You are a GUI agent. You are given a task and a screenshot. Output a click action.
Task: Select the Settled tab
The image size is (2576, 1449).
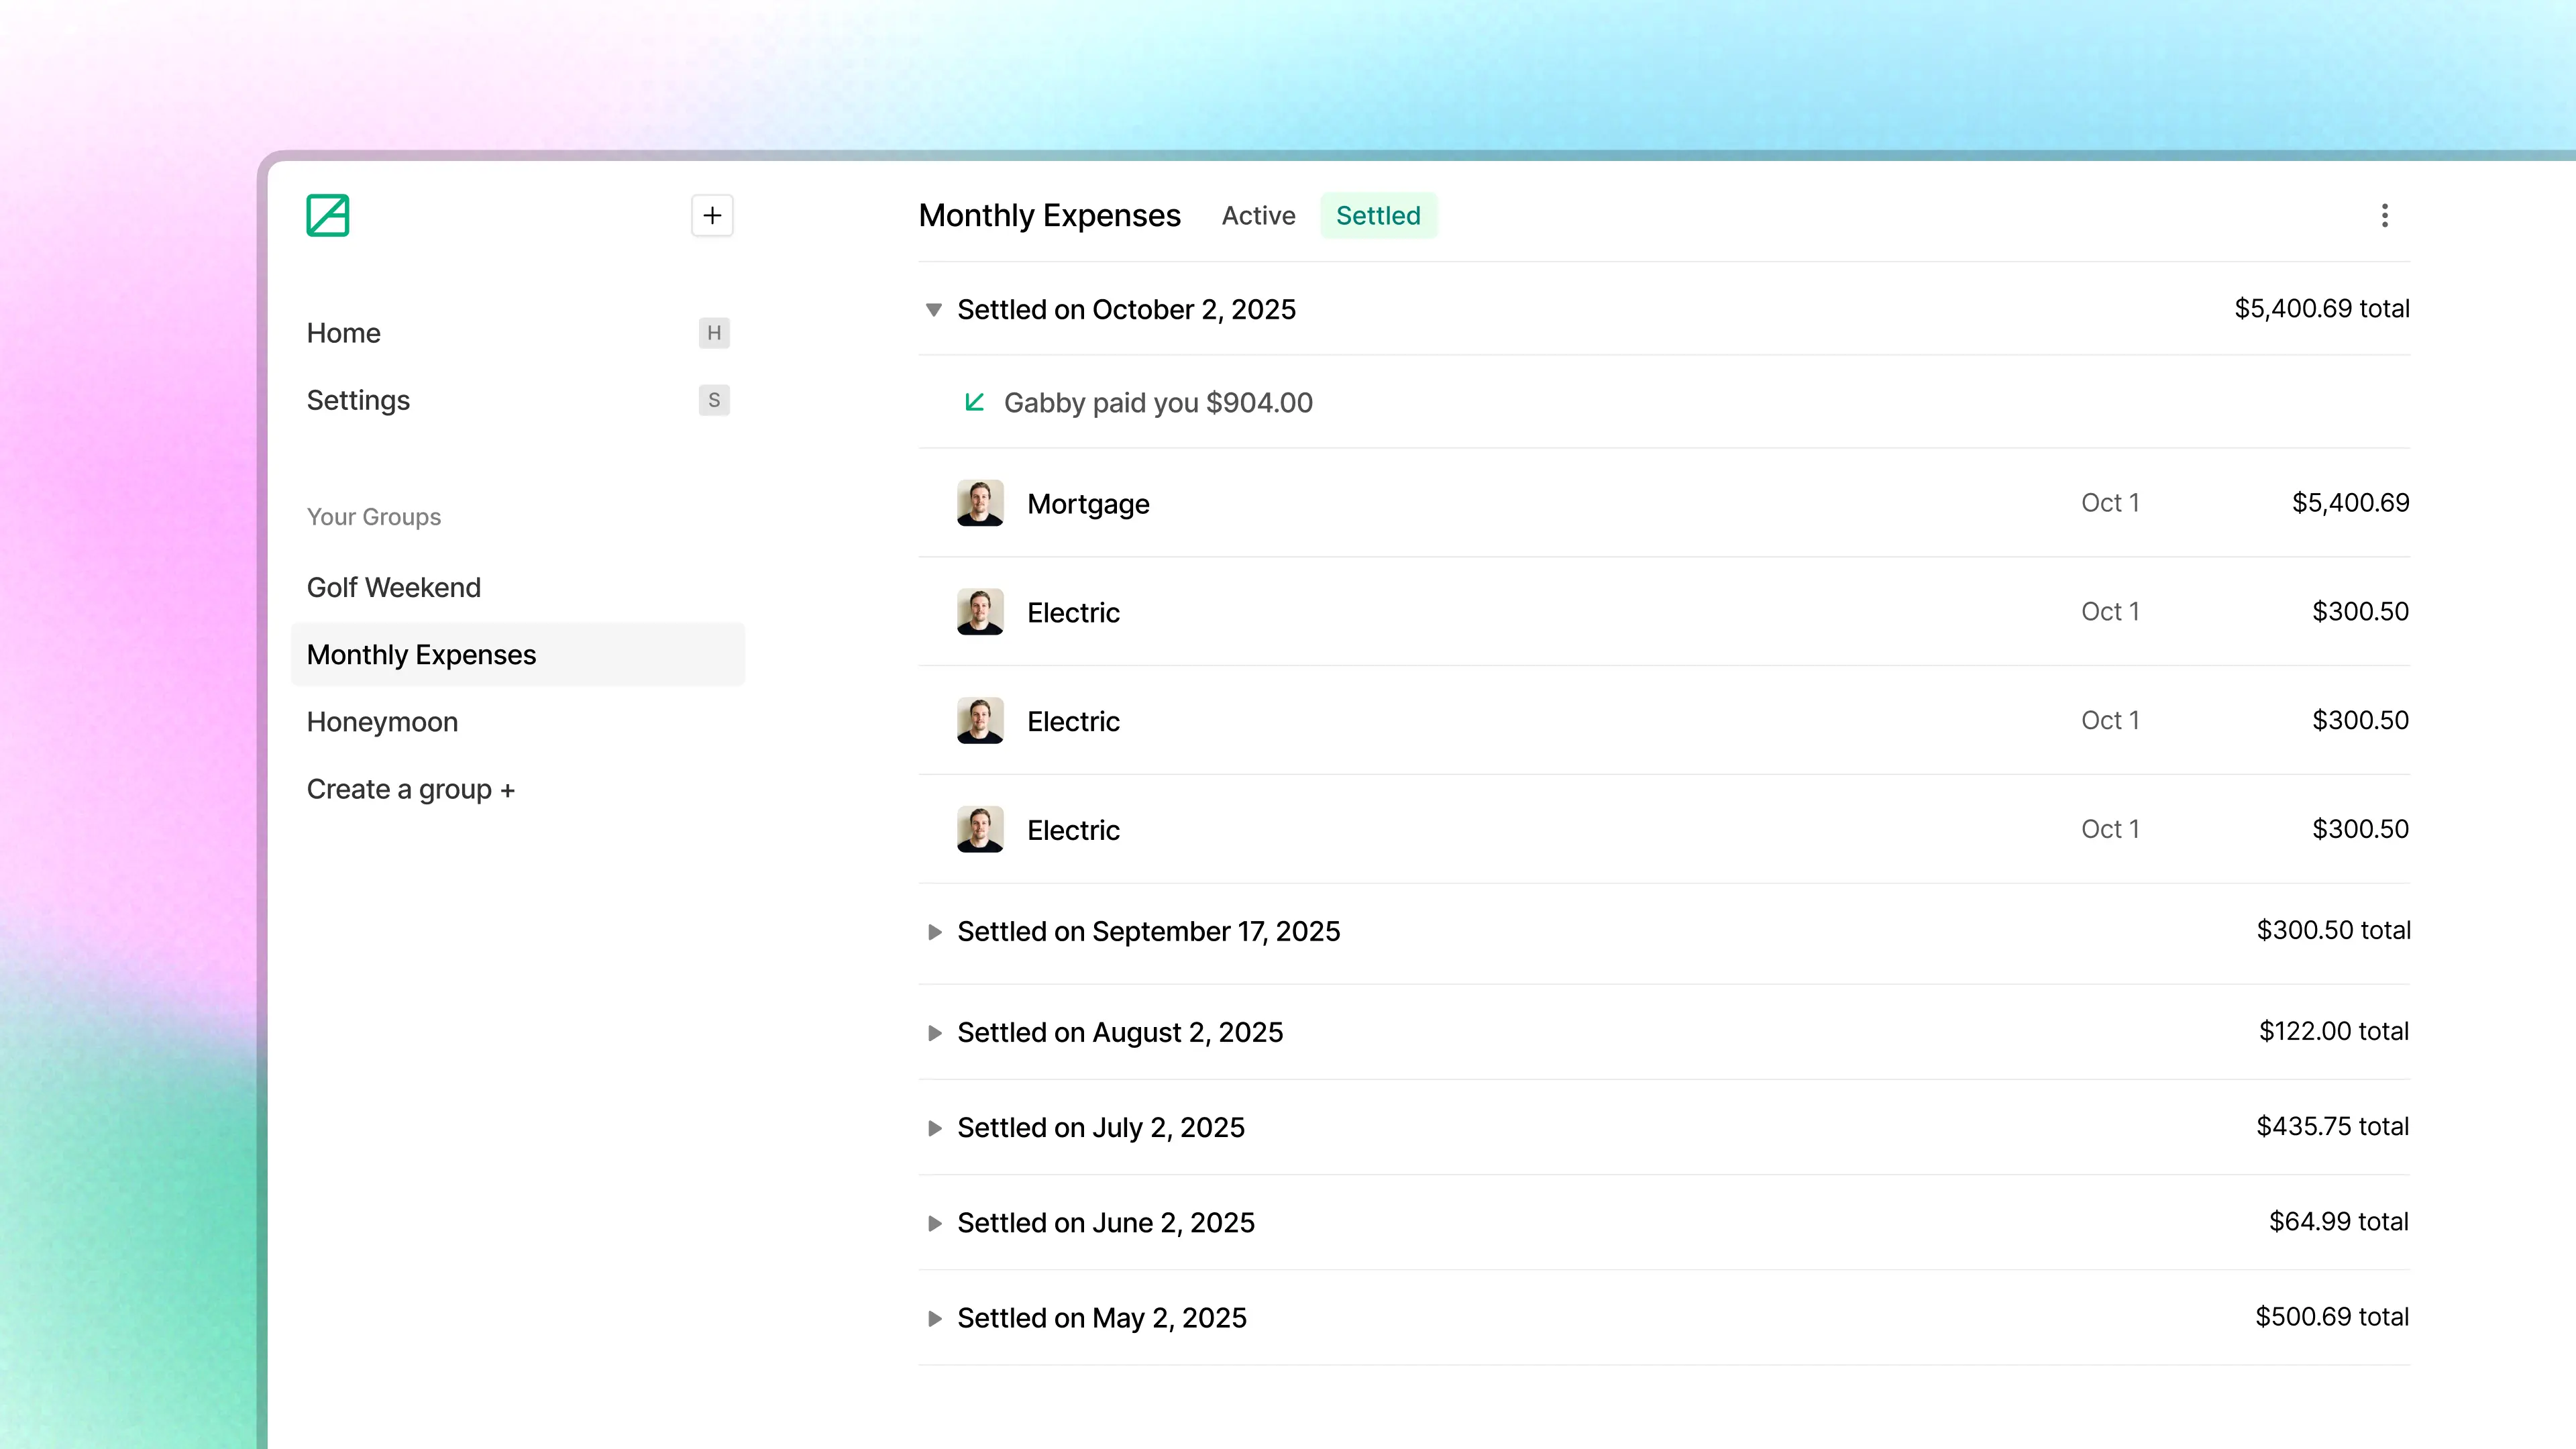click(1378, 215)
